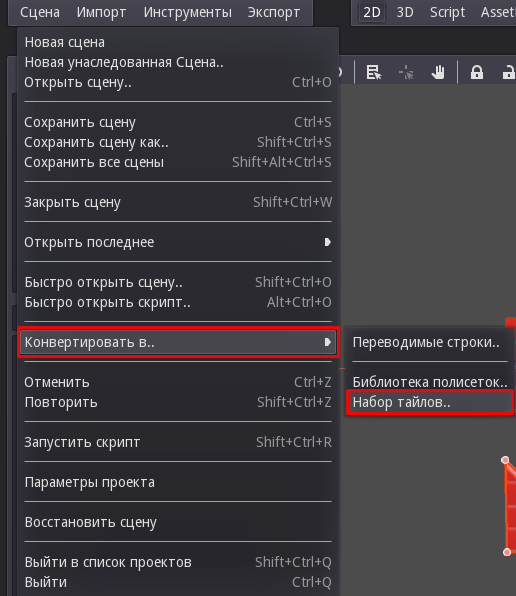
Task: Switch to the 3D workspace
Action: coord(405,12)
